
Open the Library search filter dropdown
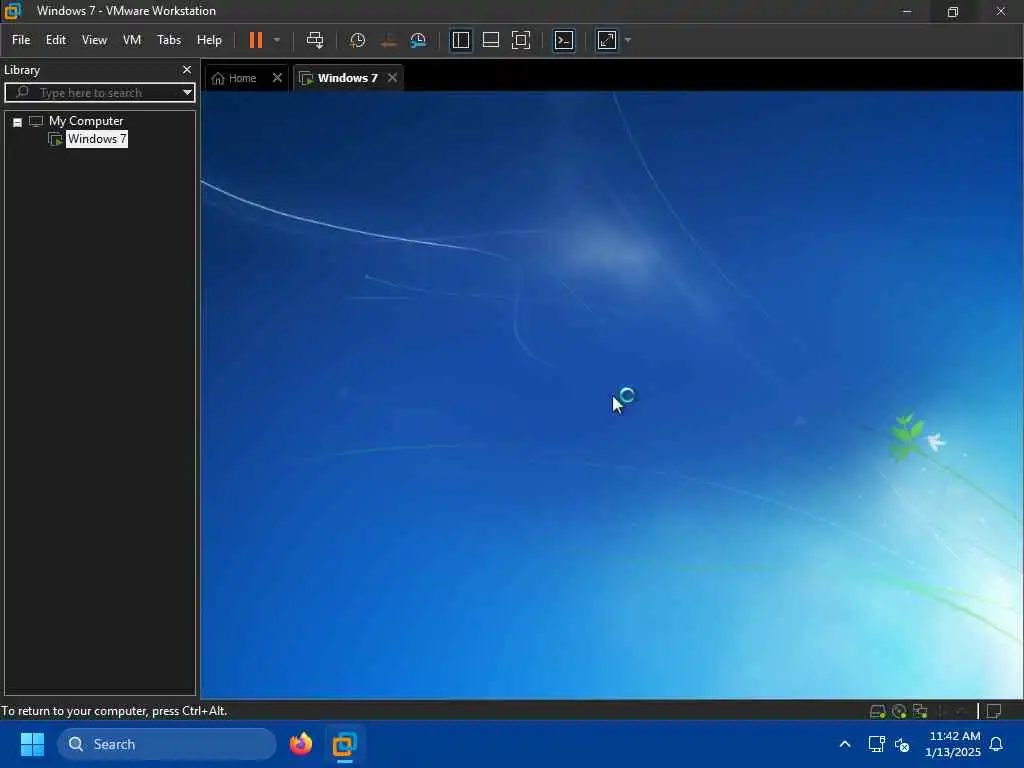point(187,93)
